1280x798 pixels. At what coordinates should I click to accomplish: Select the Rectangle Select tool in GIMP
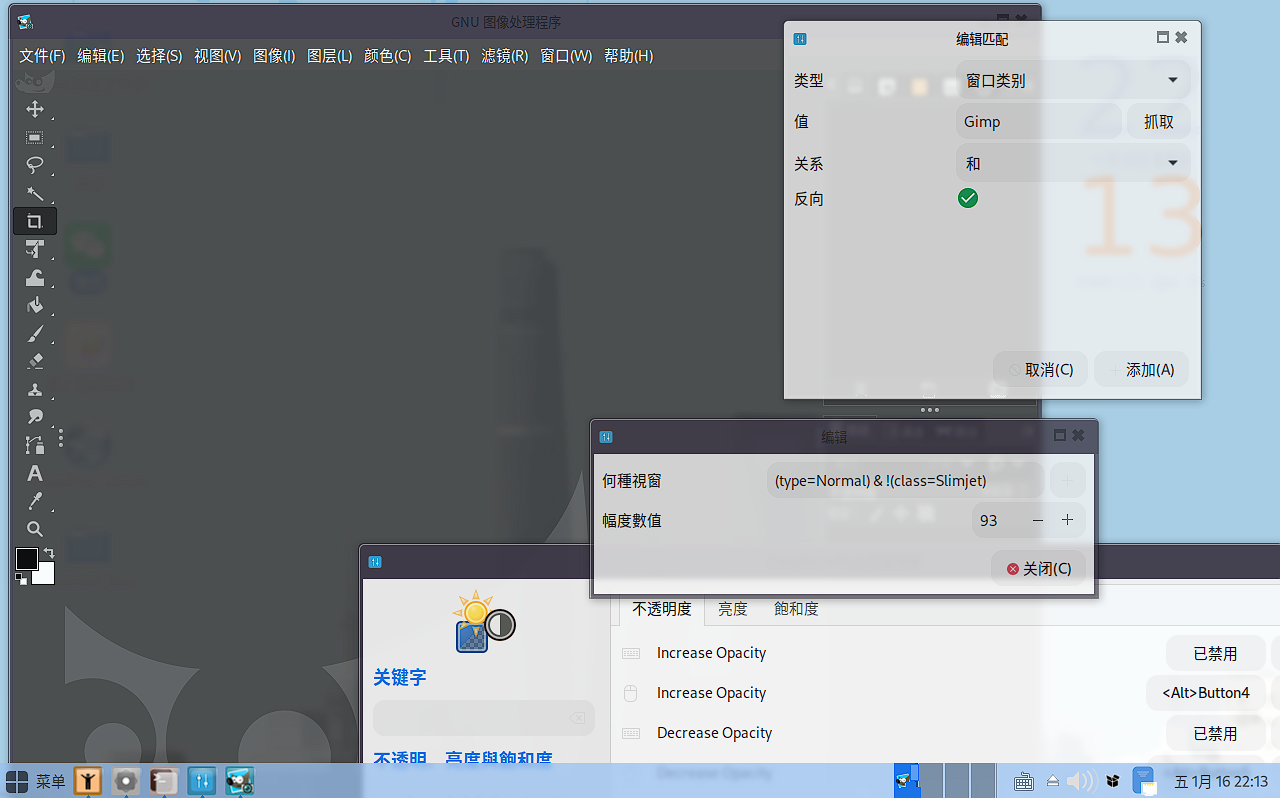35,137
